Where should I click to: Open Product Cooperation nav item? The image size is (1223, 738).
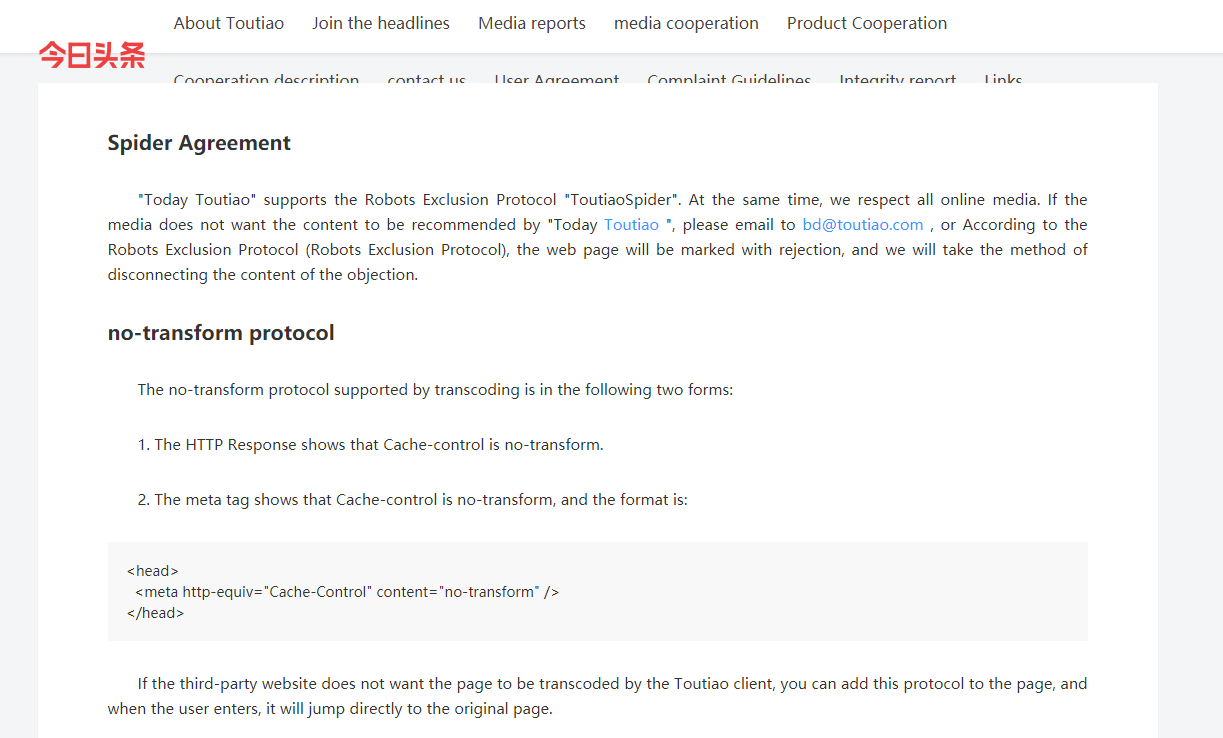(867, 23)
